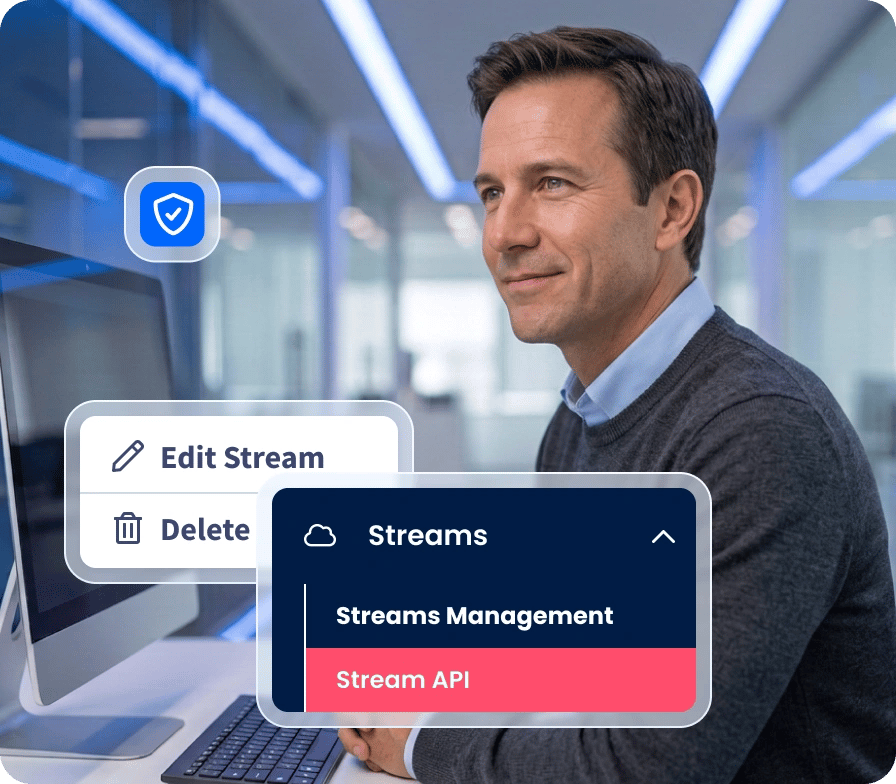Collapse the Streams section with the chevron
Screen dimensions: 896x784
pyautogui.click(x=663, y=537)
